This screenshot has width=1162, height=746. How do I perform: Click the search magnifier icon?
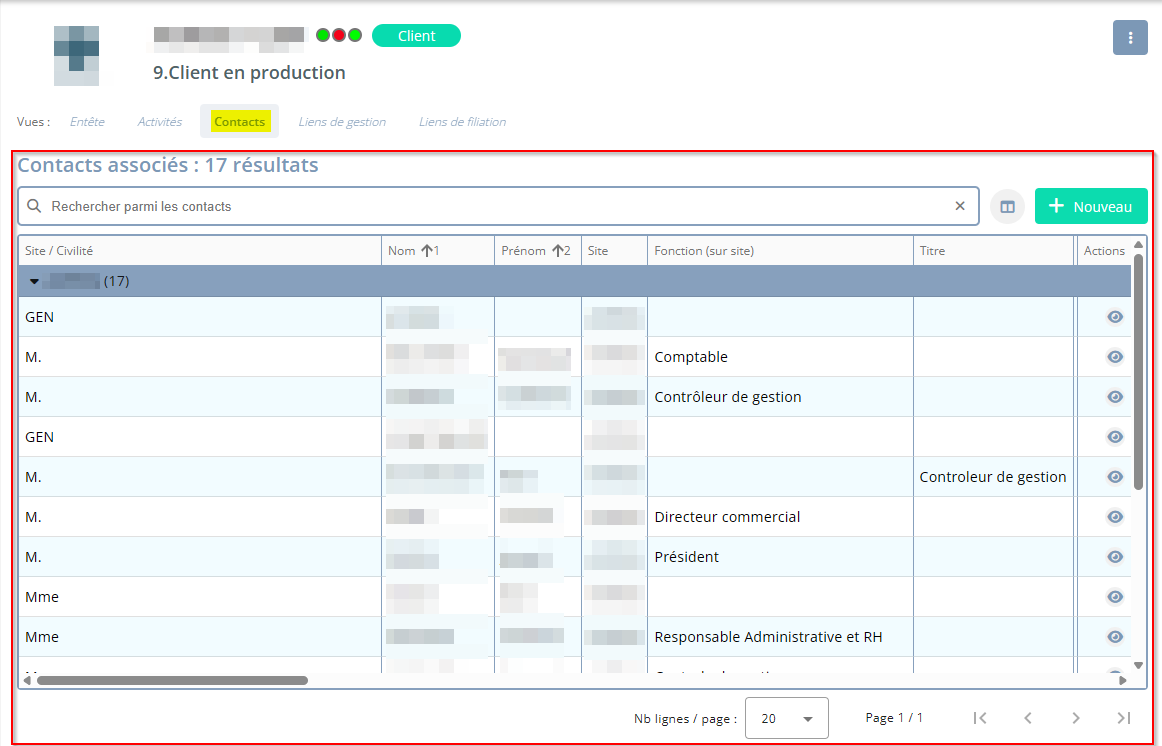(x=34, y=206)
